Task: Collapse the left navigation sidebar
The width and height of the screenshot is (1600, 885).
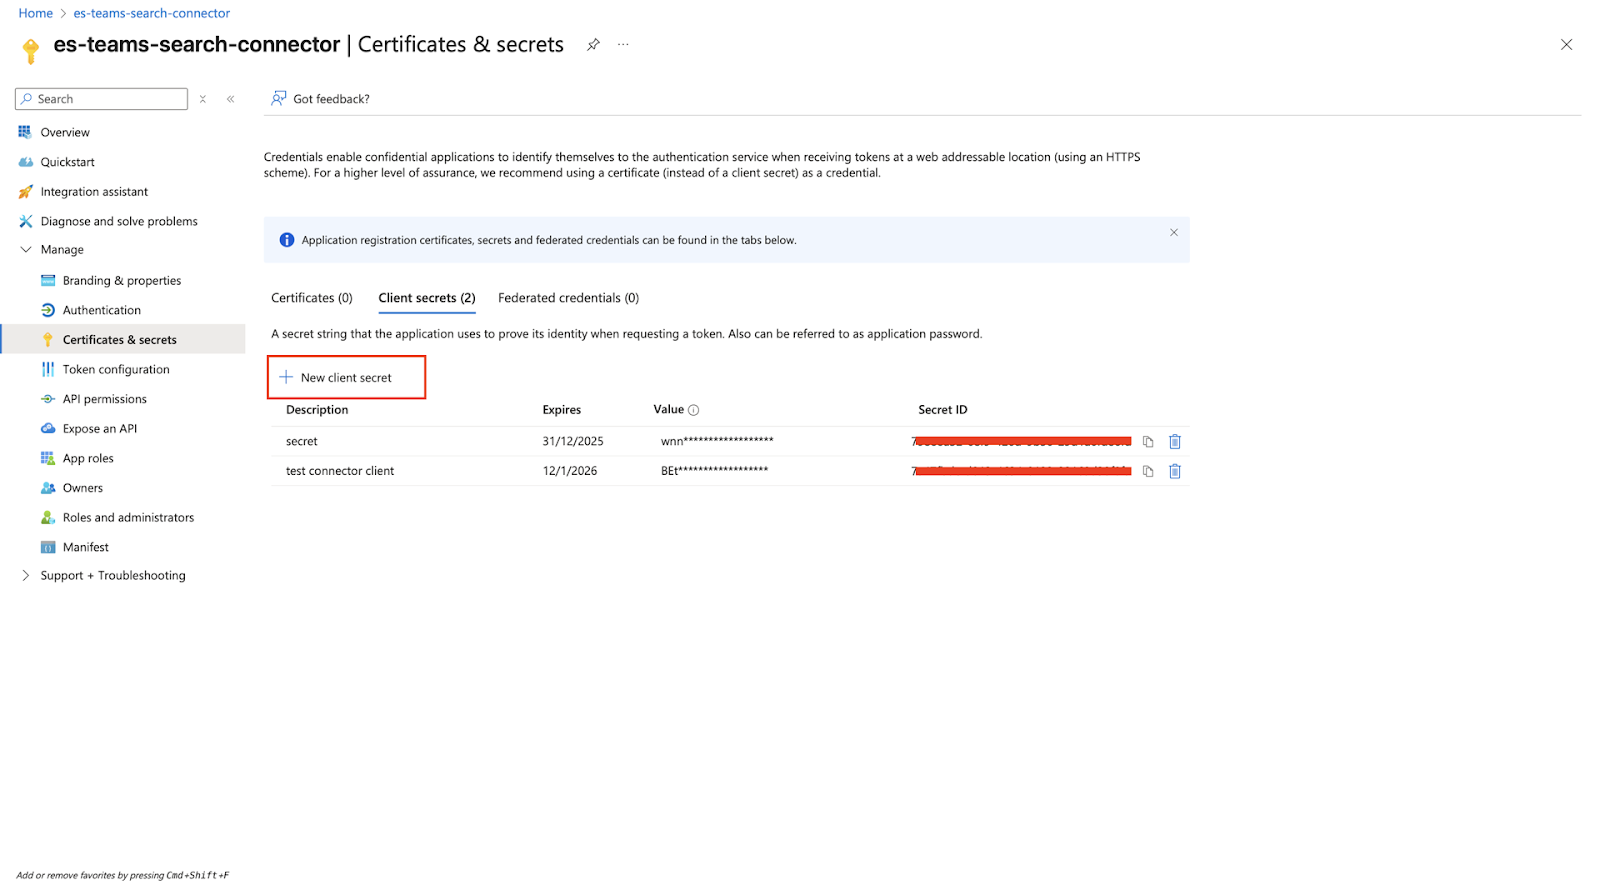Action: [231, 99]
